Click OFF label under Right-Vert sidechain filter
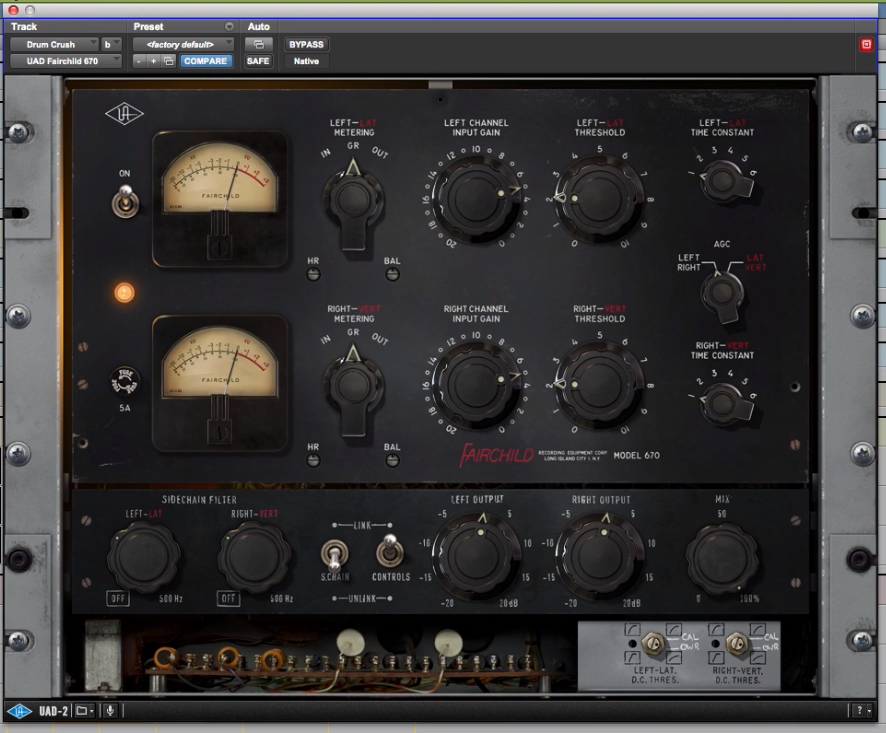The width and height of the screenshot is (886, 733). pyautogui.click(x=228, y=598)
